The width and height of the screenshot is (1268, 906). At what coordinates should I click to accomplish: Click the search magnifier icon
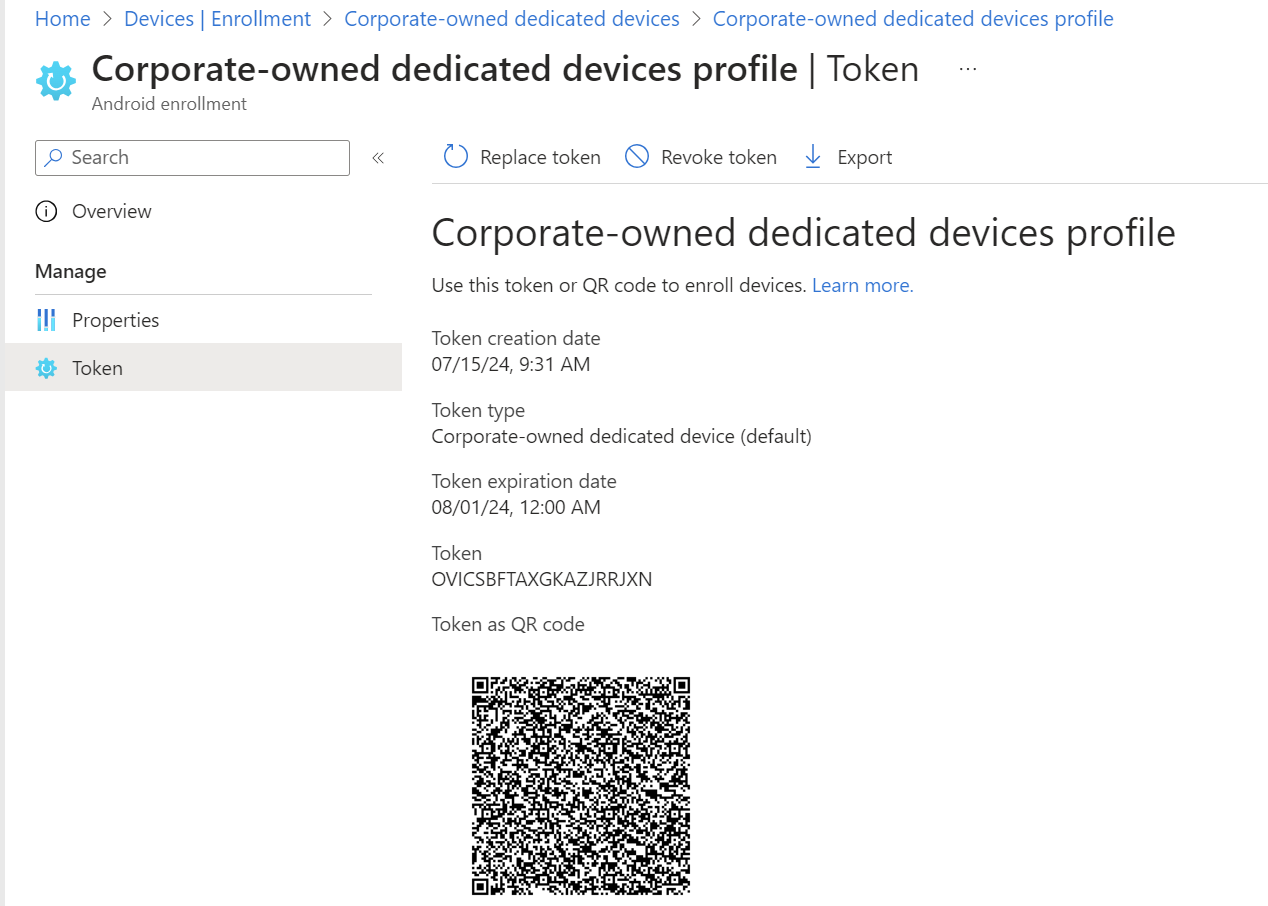[x=53, y=157]
